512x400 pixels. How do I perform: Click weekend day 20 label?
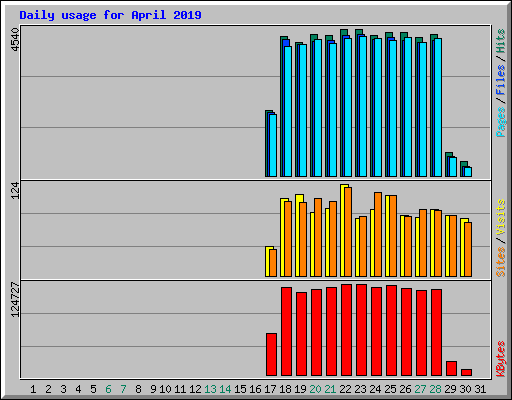pos(315,389)
